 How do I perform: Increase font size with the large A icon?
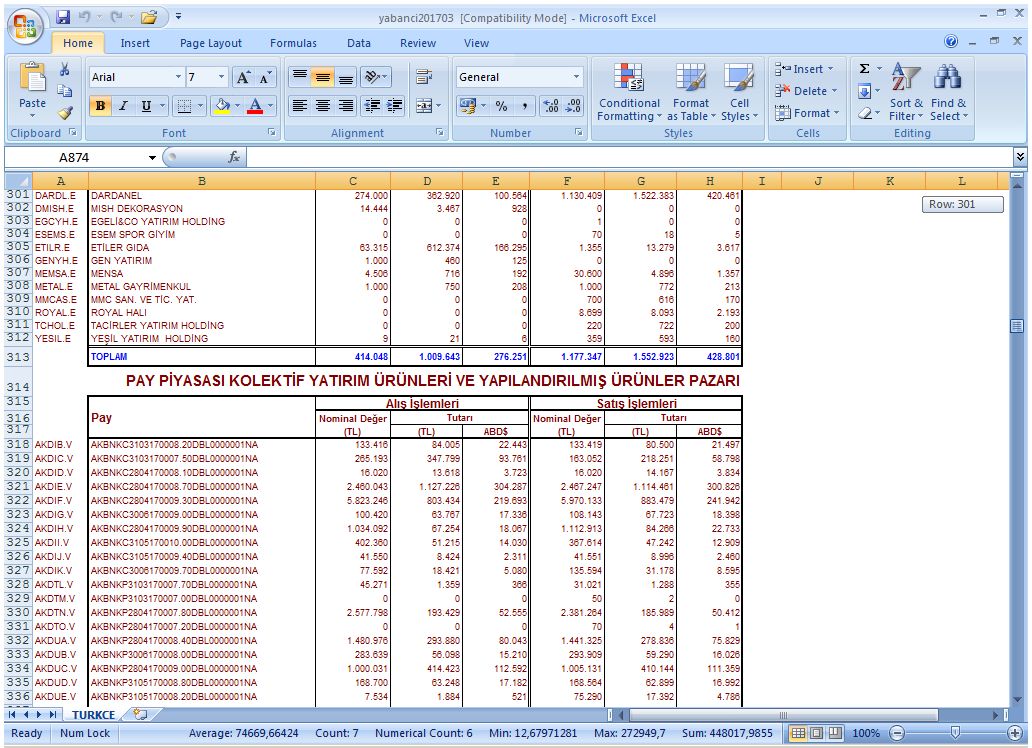coord(243,78)
